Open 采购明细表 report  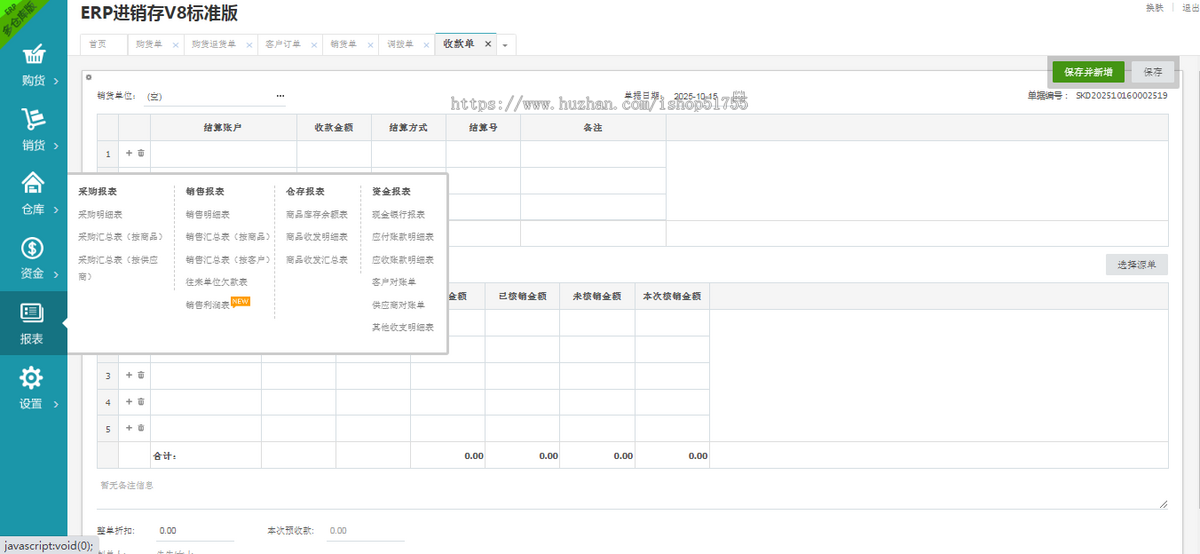[x=101, y=214]
